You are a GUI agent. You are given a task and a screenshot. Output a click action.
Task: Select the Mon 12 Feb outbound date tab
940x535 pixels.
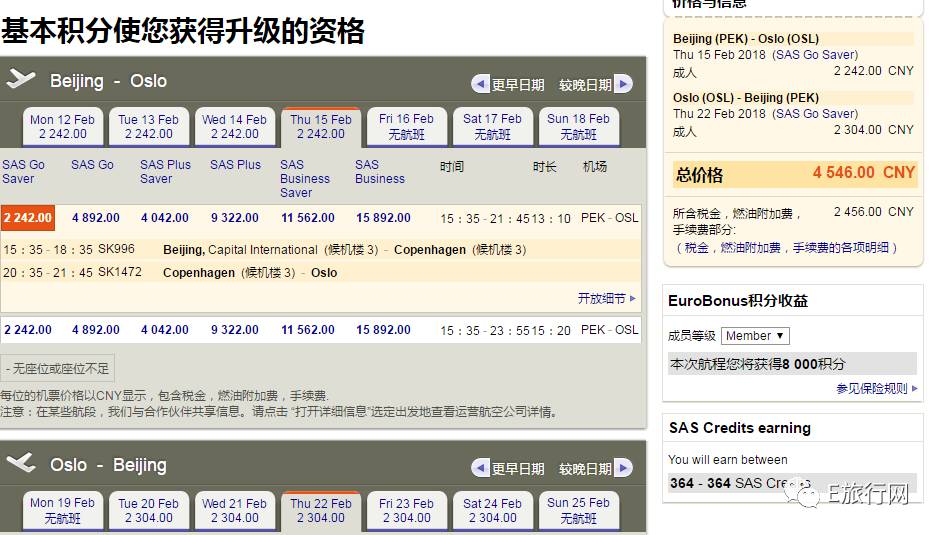click(62, 127)
